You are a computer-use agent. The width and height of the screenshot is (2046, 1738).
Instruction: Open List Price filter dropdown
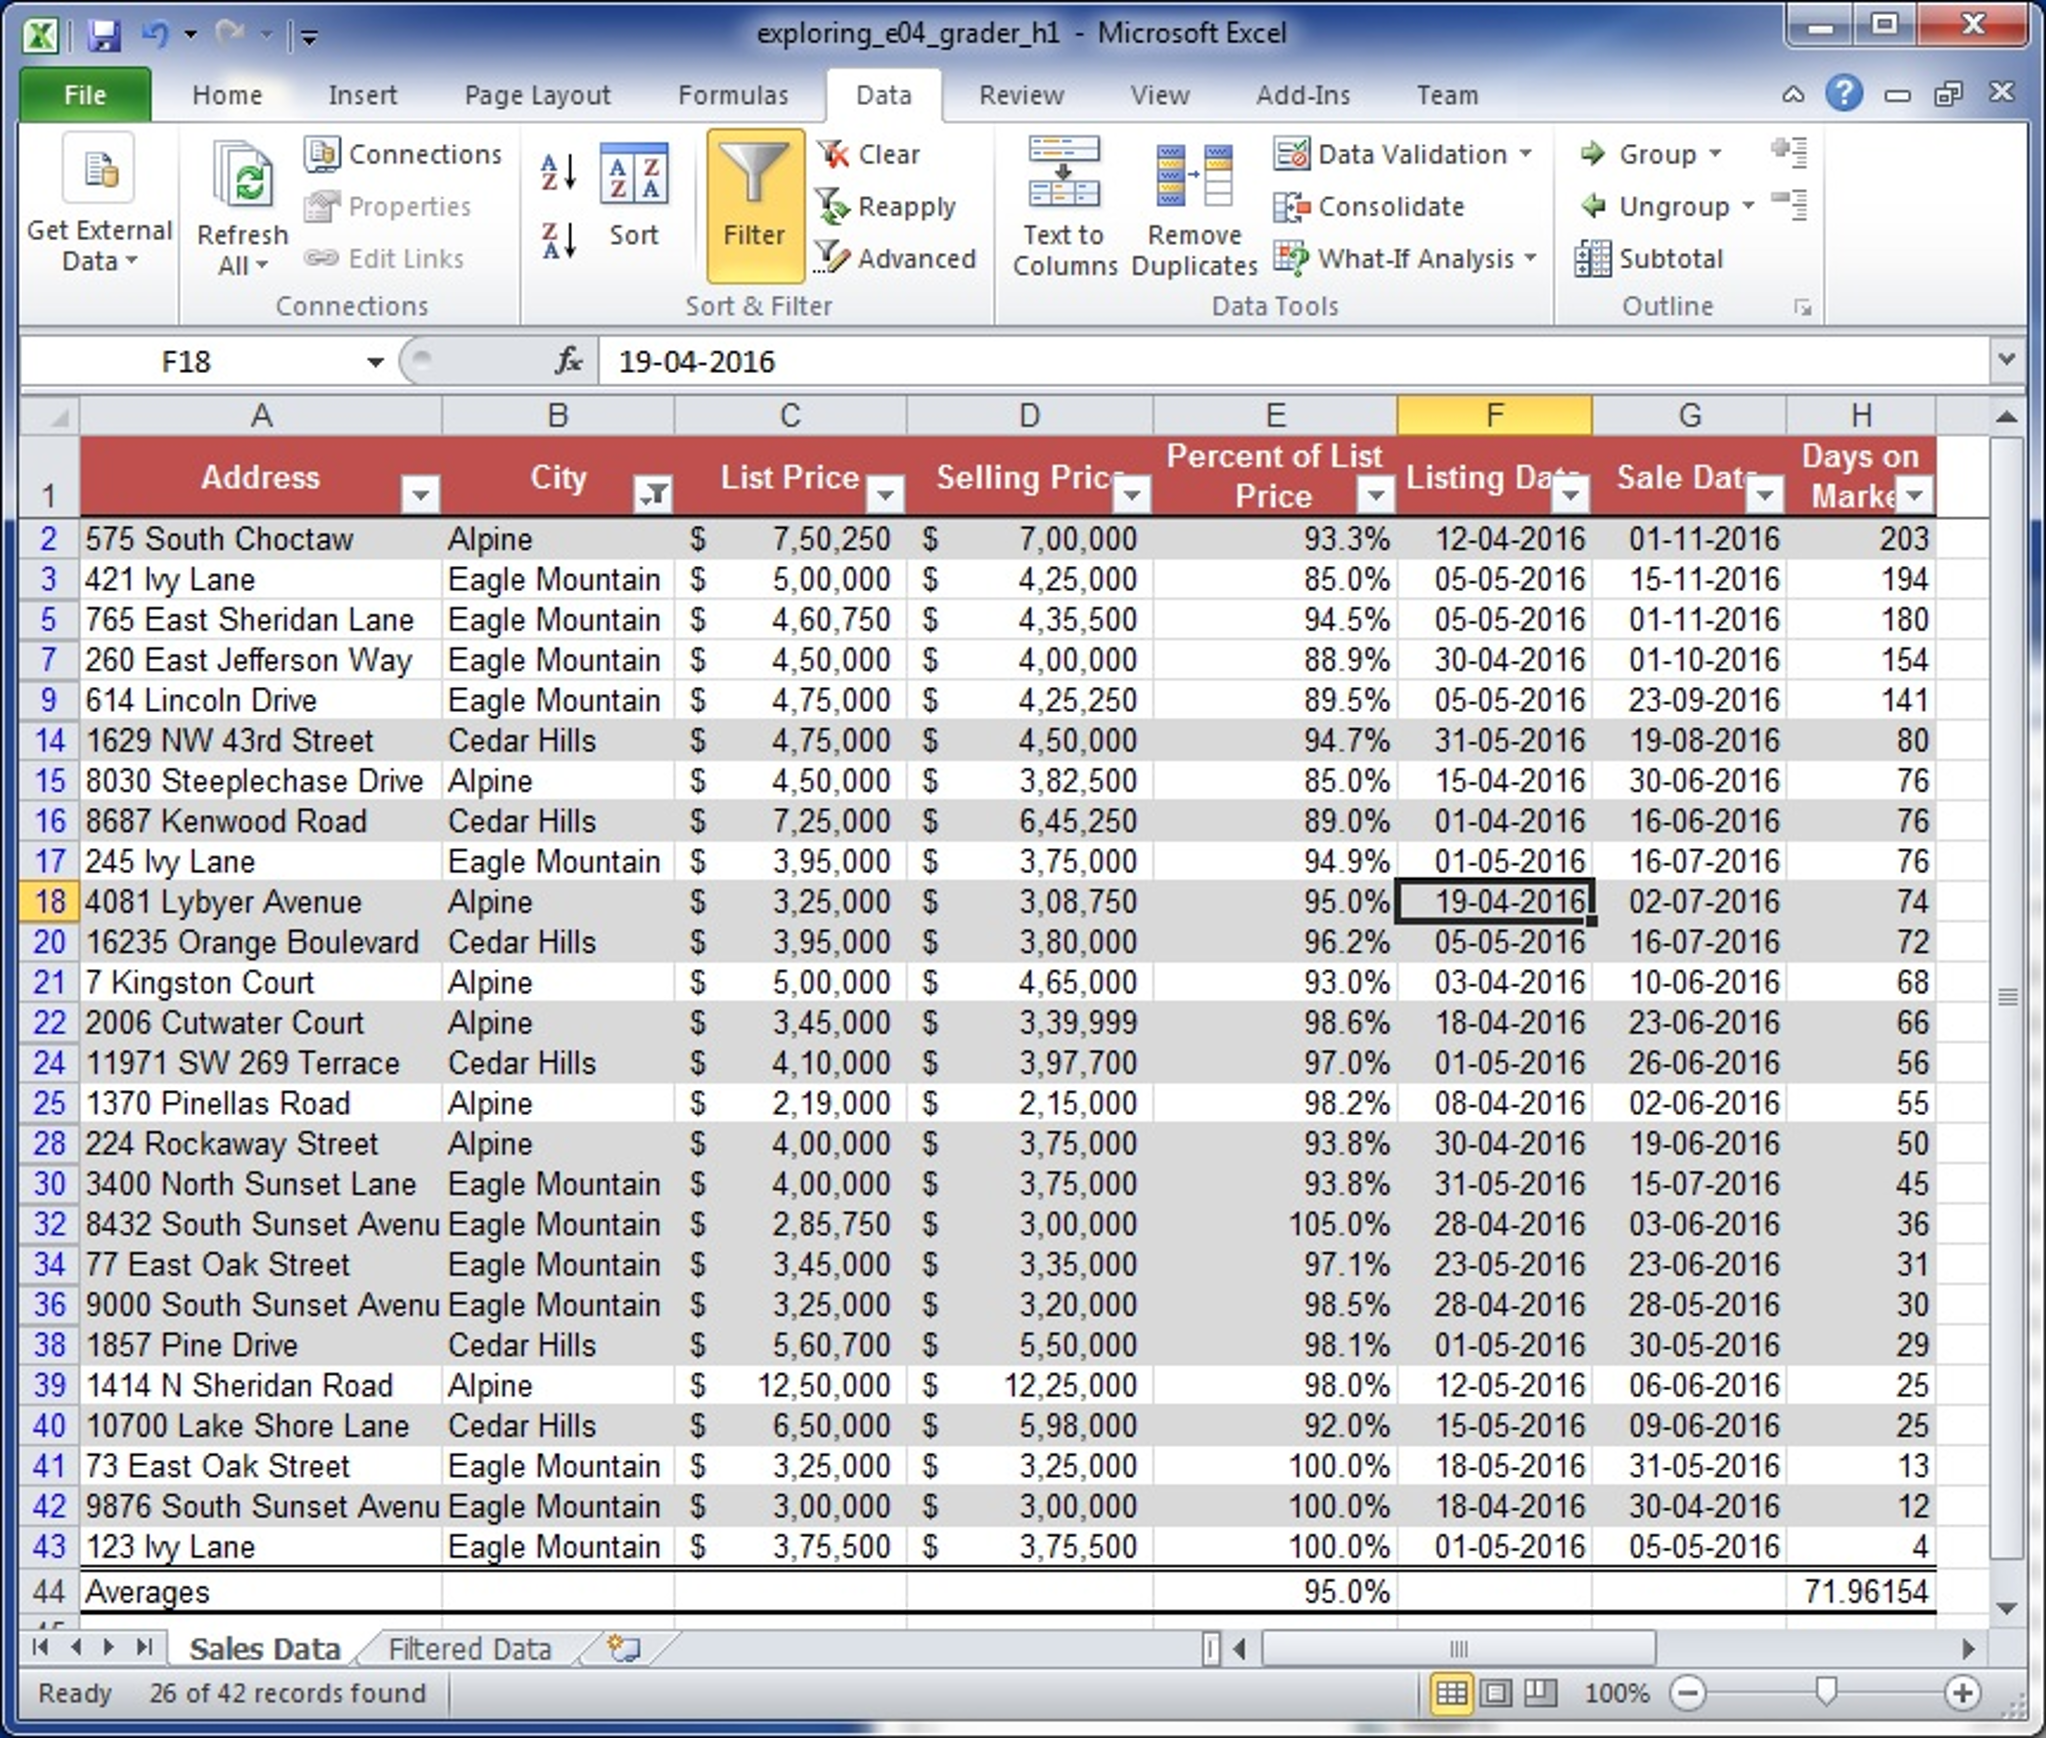pyautogui.click(x=886, y=494)
